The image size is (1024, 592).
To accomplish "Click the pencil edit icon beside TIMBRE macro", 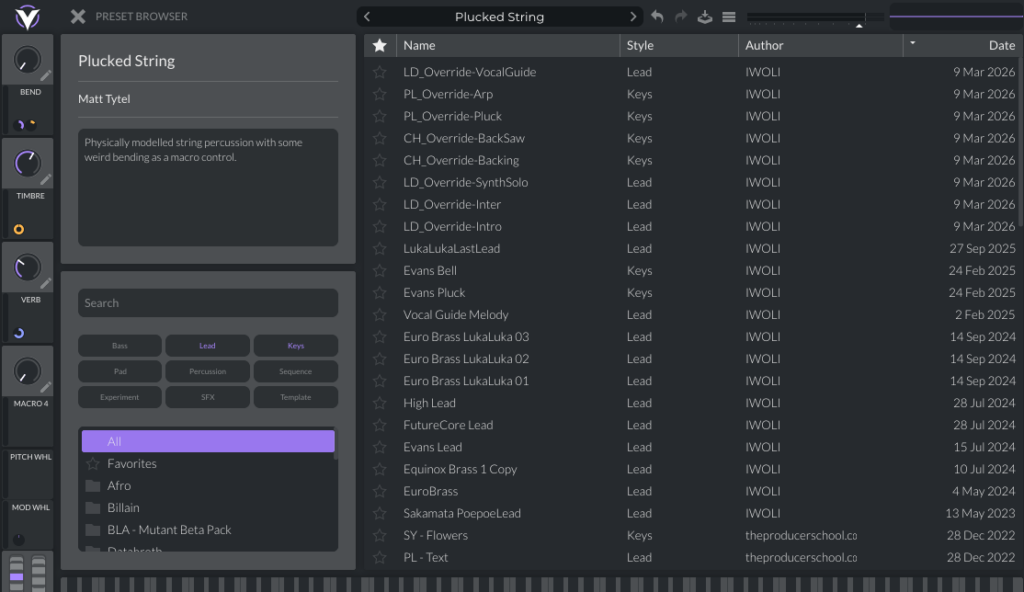I will coord(46,179).
